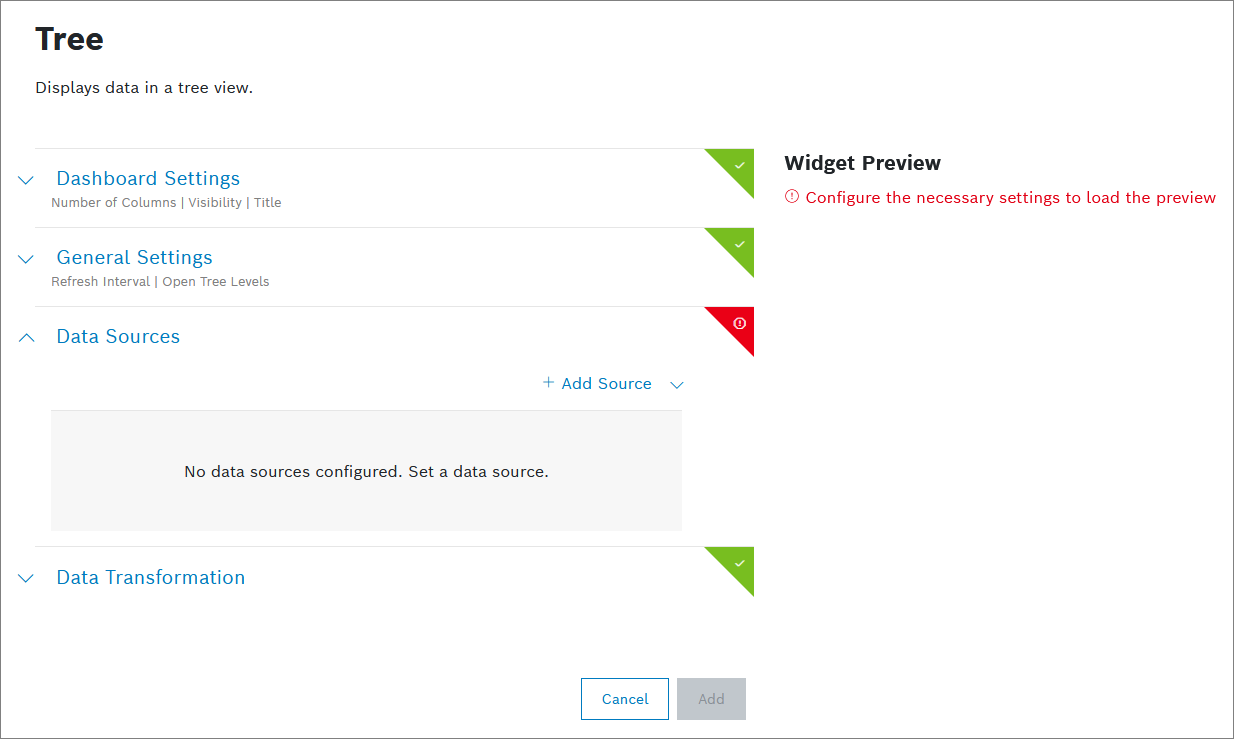Open the Data Transformation section title
The height and width of the screenshot is (739, 1234).
tap(150, 577)
